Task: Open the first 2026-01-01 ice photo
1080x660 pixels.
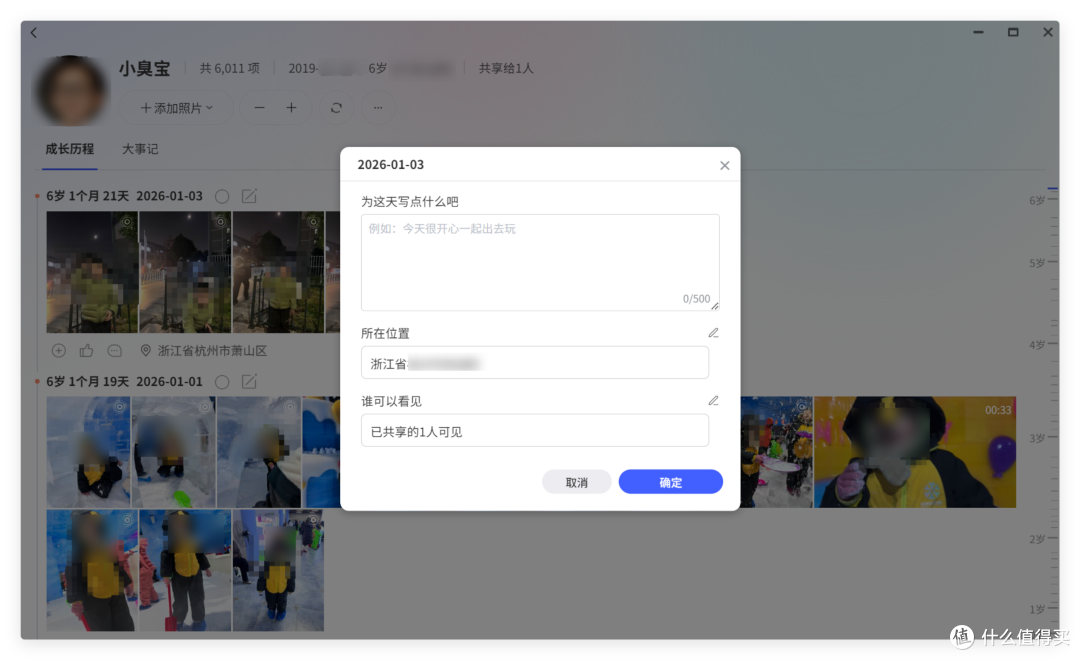Action: [x=88, y=452]
